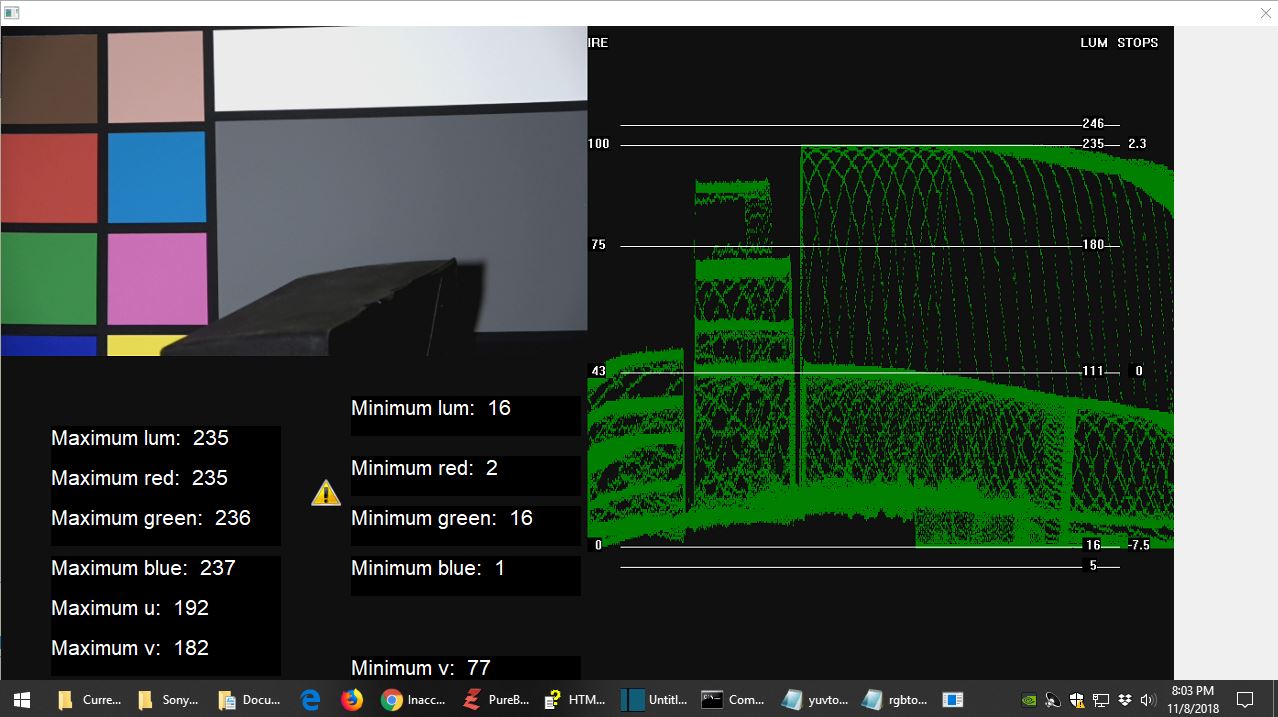Close the waveform monitor window
Viewport: 1278px width, 717px height.
[x=1264, y=13]
